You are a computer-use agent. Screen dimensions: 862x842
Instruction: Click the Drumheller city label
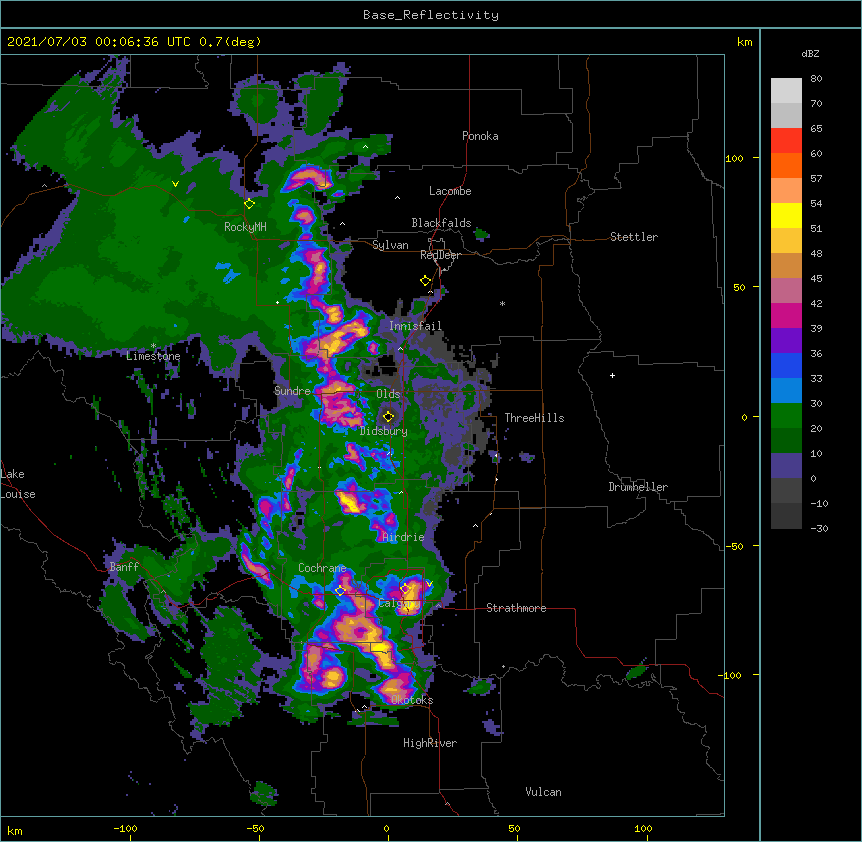click(x=638, y=487)
